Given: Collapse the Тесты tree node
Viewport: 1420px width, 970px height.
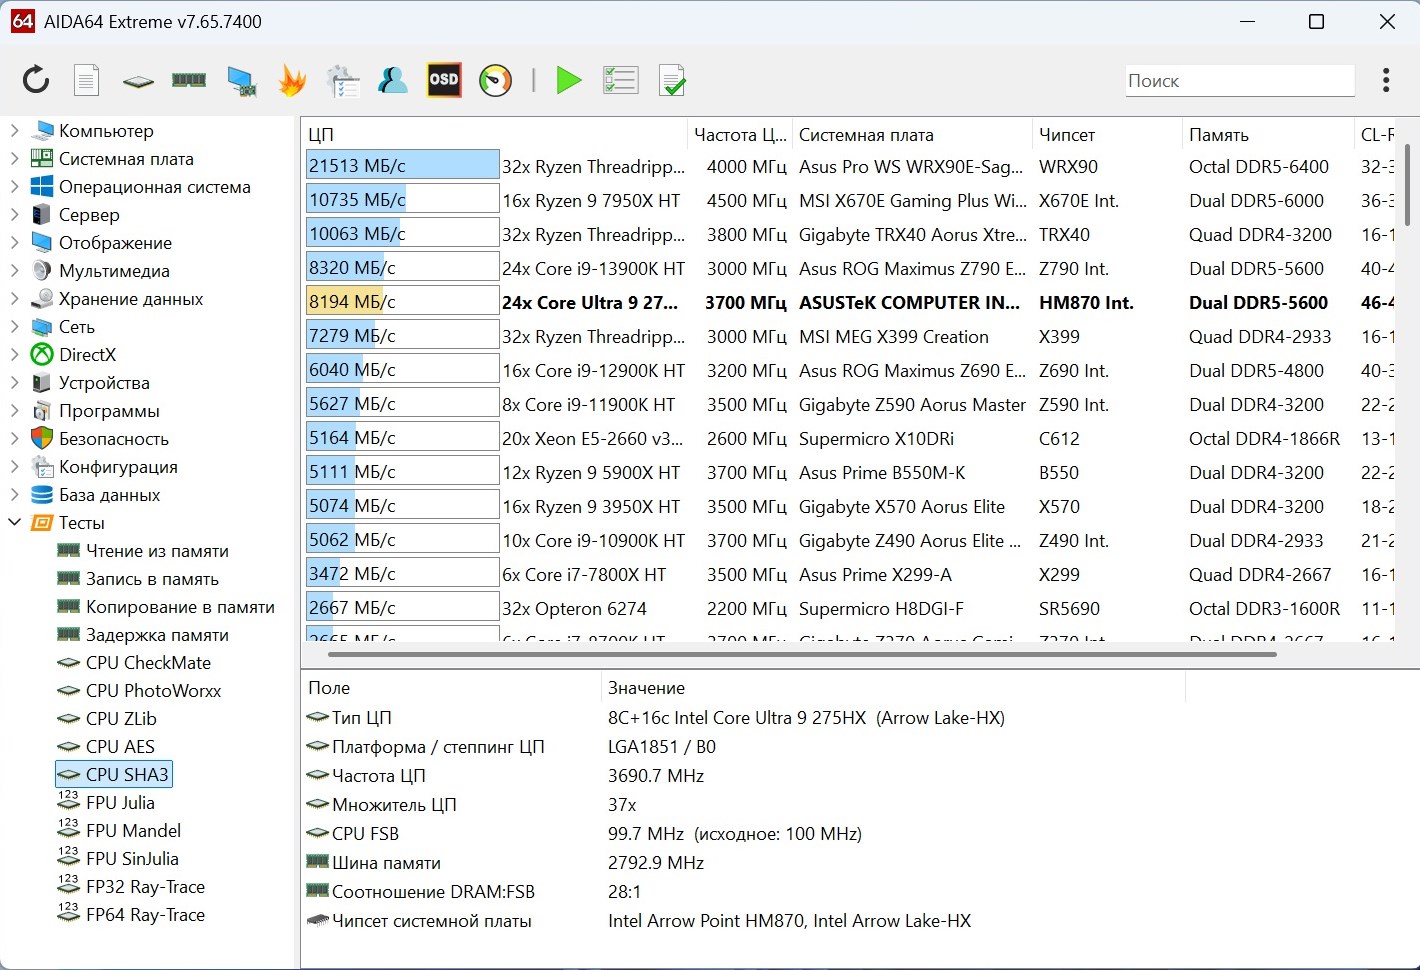Looking at the screenshot, I should (x=14, y=523).
